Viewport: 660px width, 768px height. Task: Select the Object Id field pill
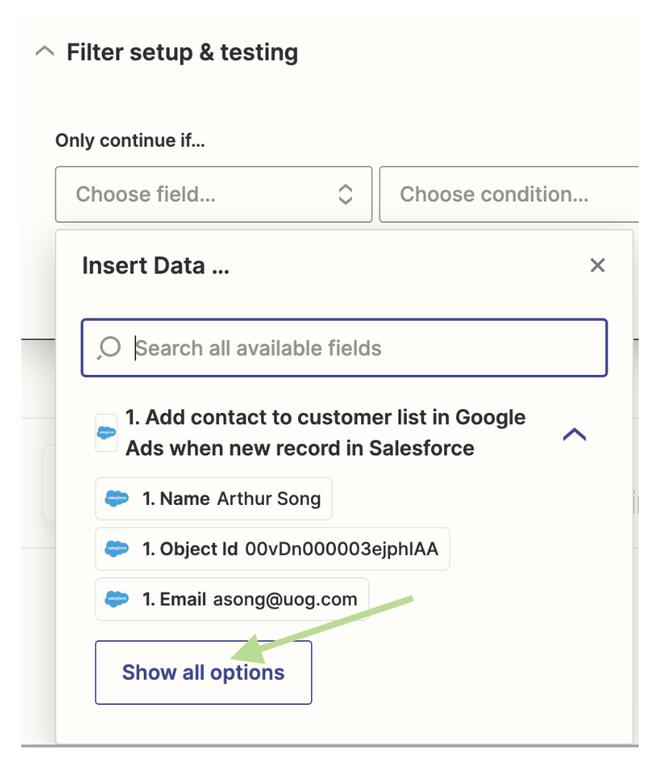pyautogui.click(x=272, y=549)
